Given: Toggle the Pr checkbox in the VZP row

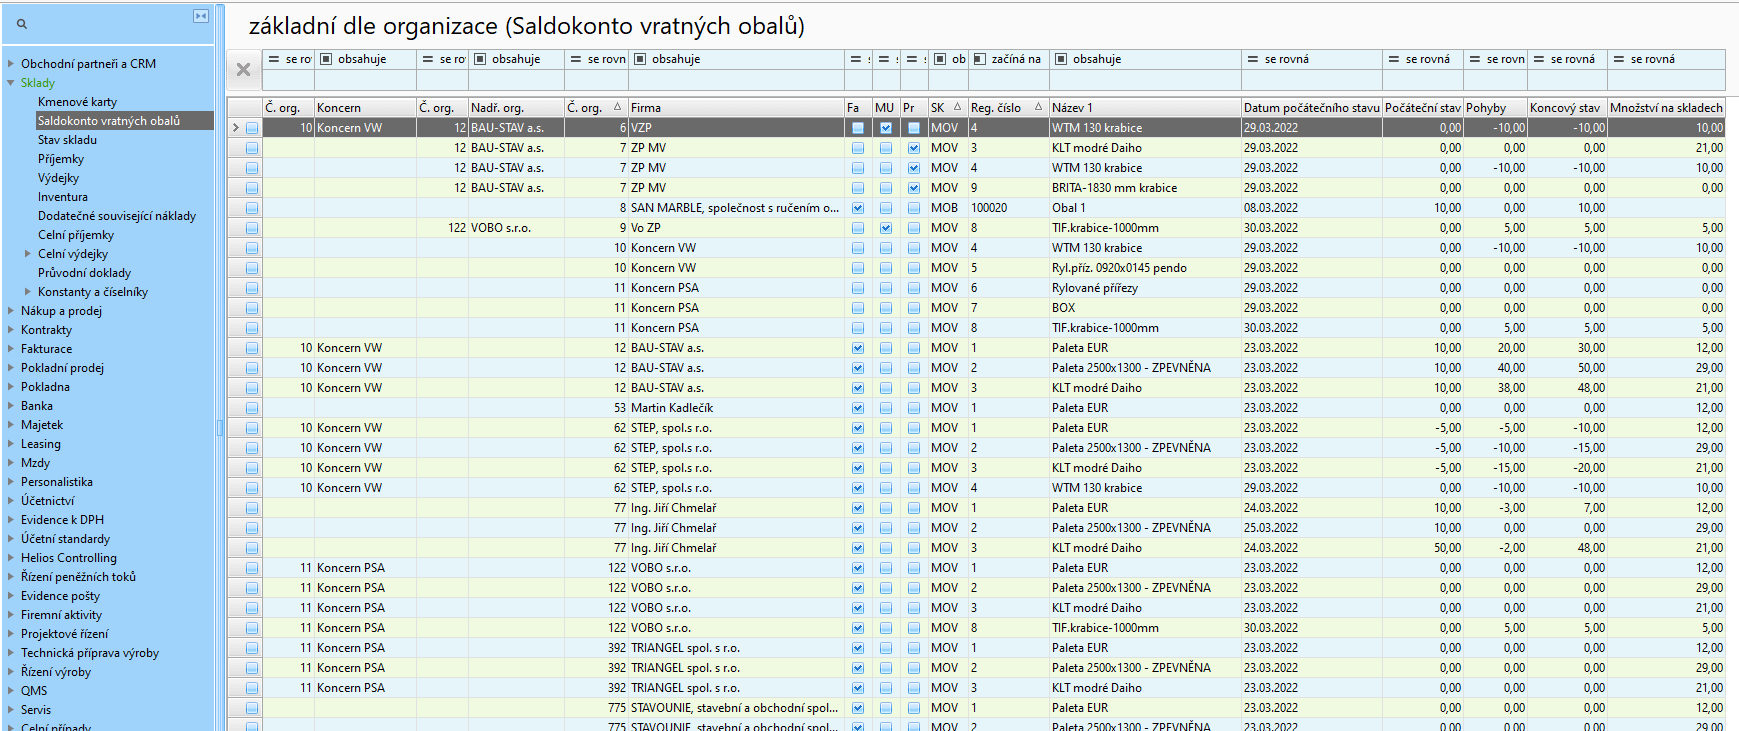Looking at the screenshot, I should click(914, 128).
